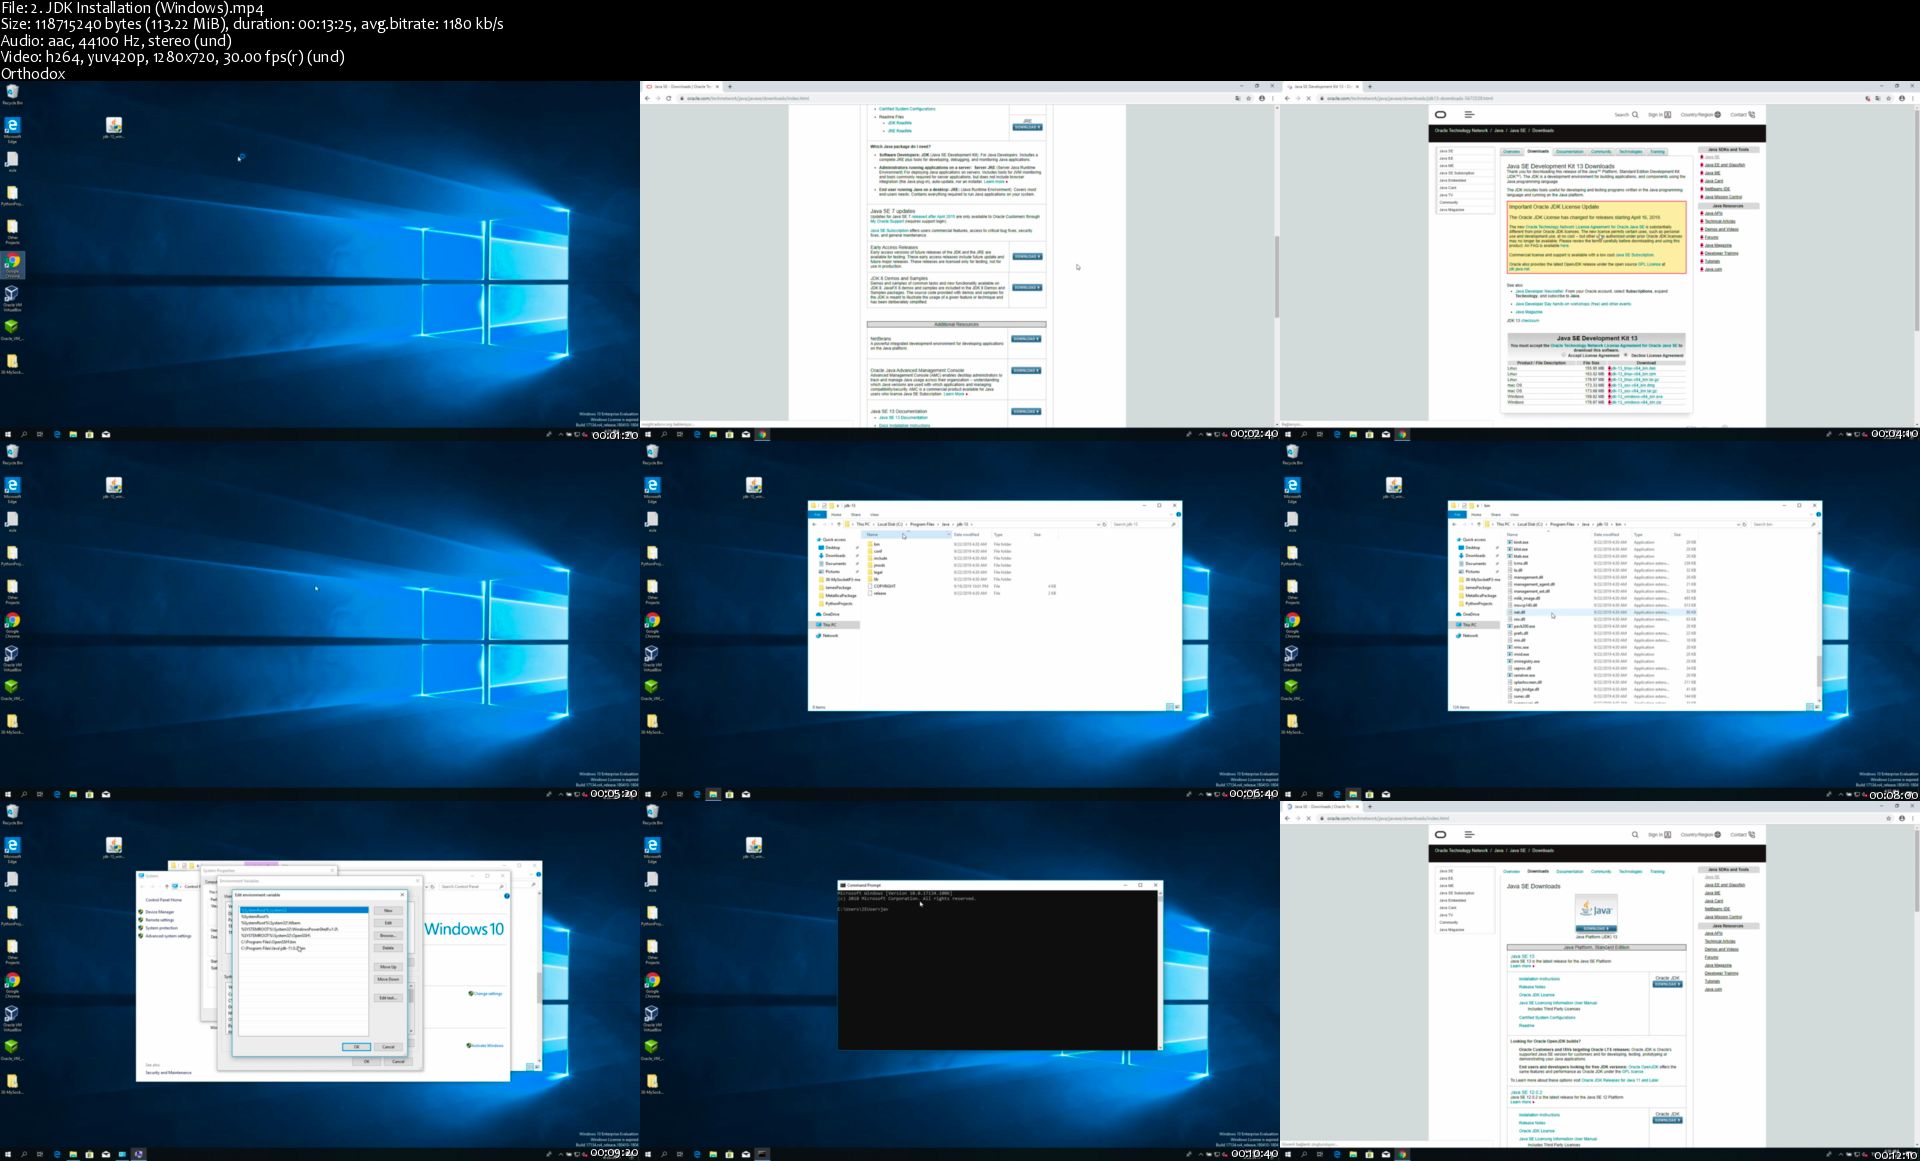Click Store taskbar icon in 00:08:00 frame

1369,794
